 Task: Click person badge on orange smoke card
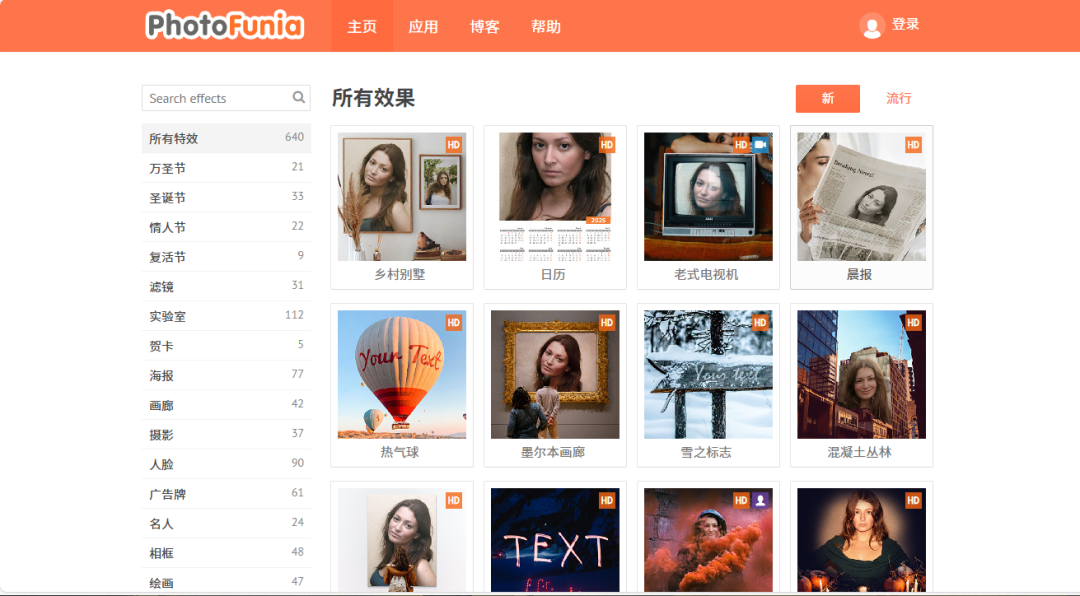click(x=760, y=500)
